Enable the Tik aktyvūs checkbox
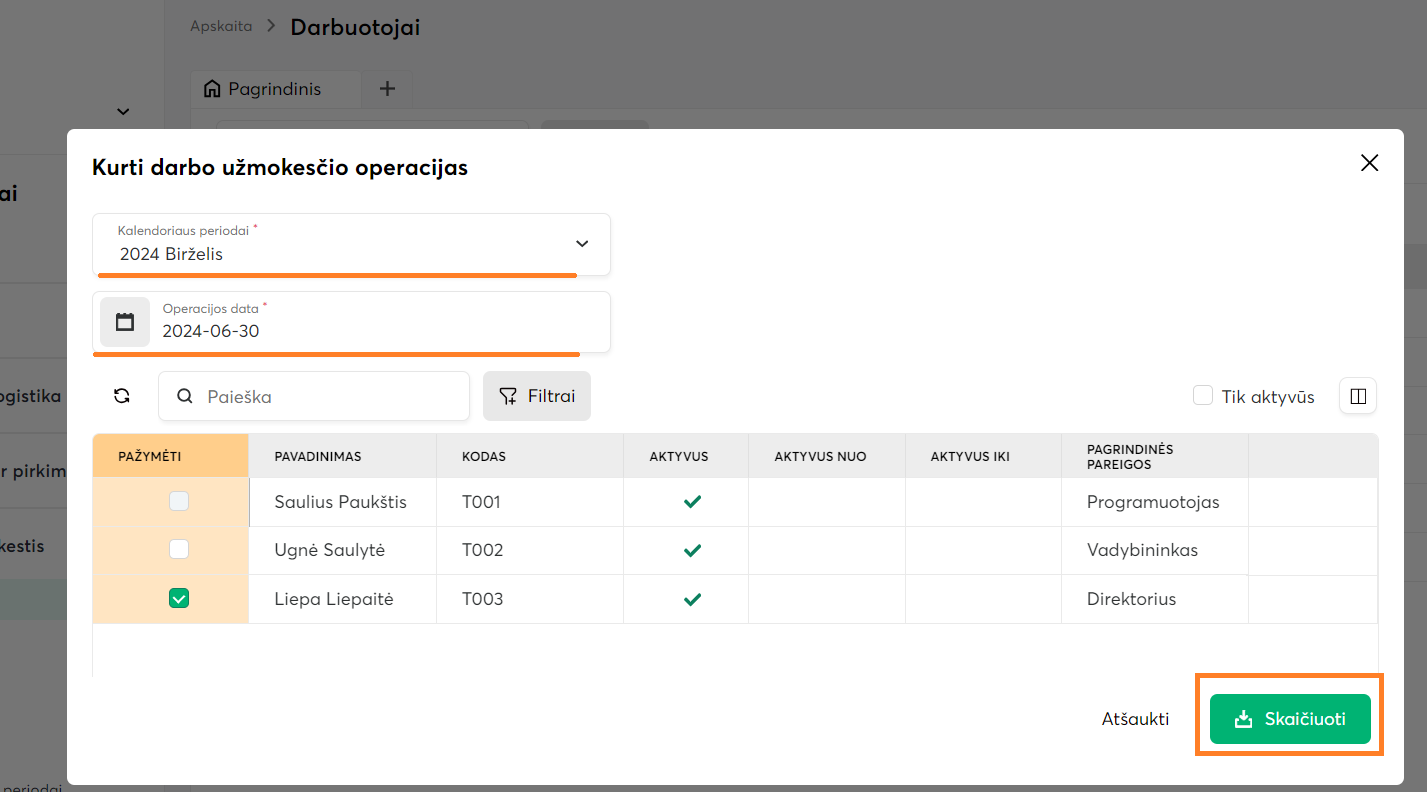 (1203, 396)
